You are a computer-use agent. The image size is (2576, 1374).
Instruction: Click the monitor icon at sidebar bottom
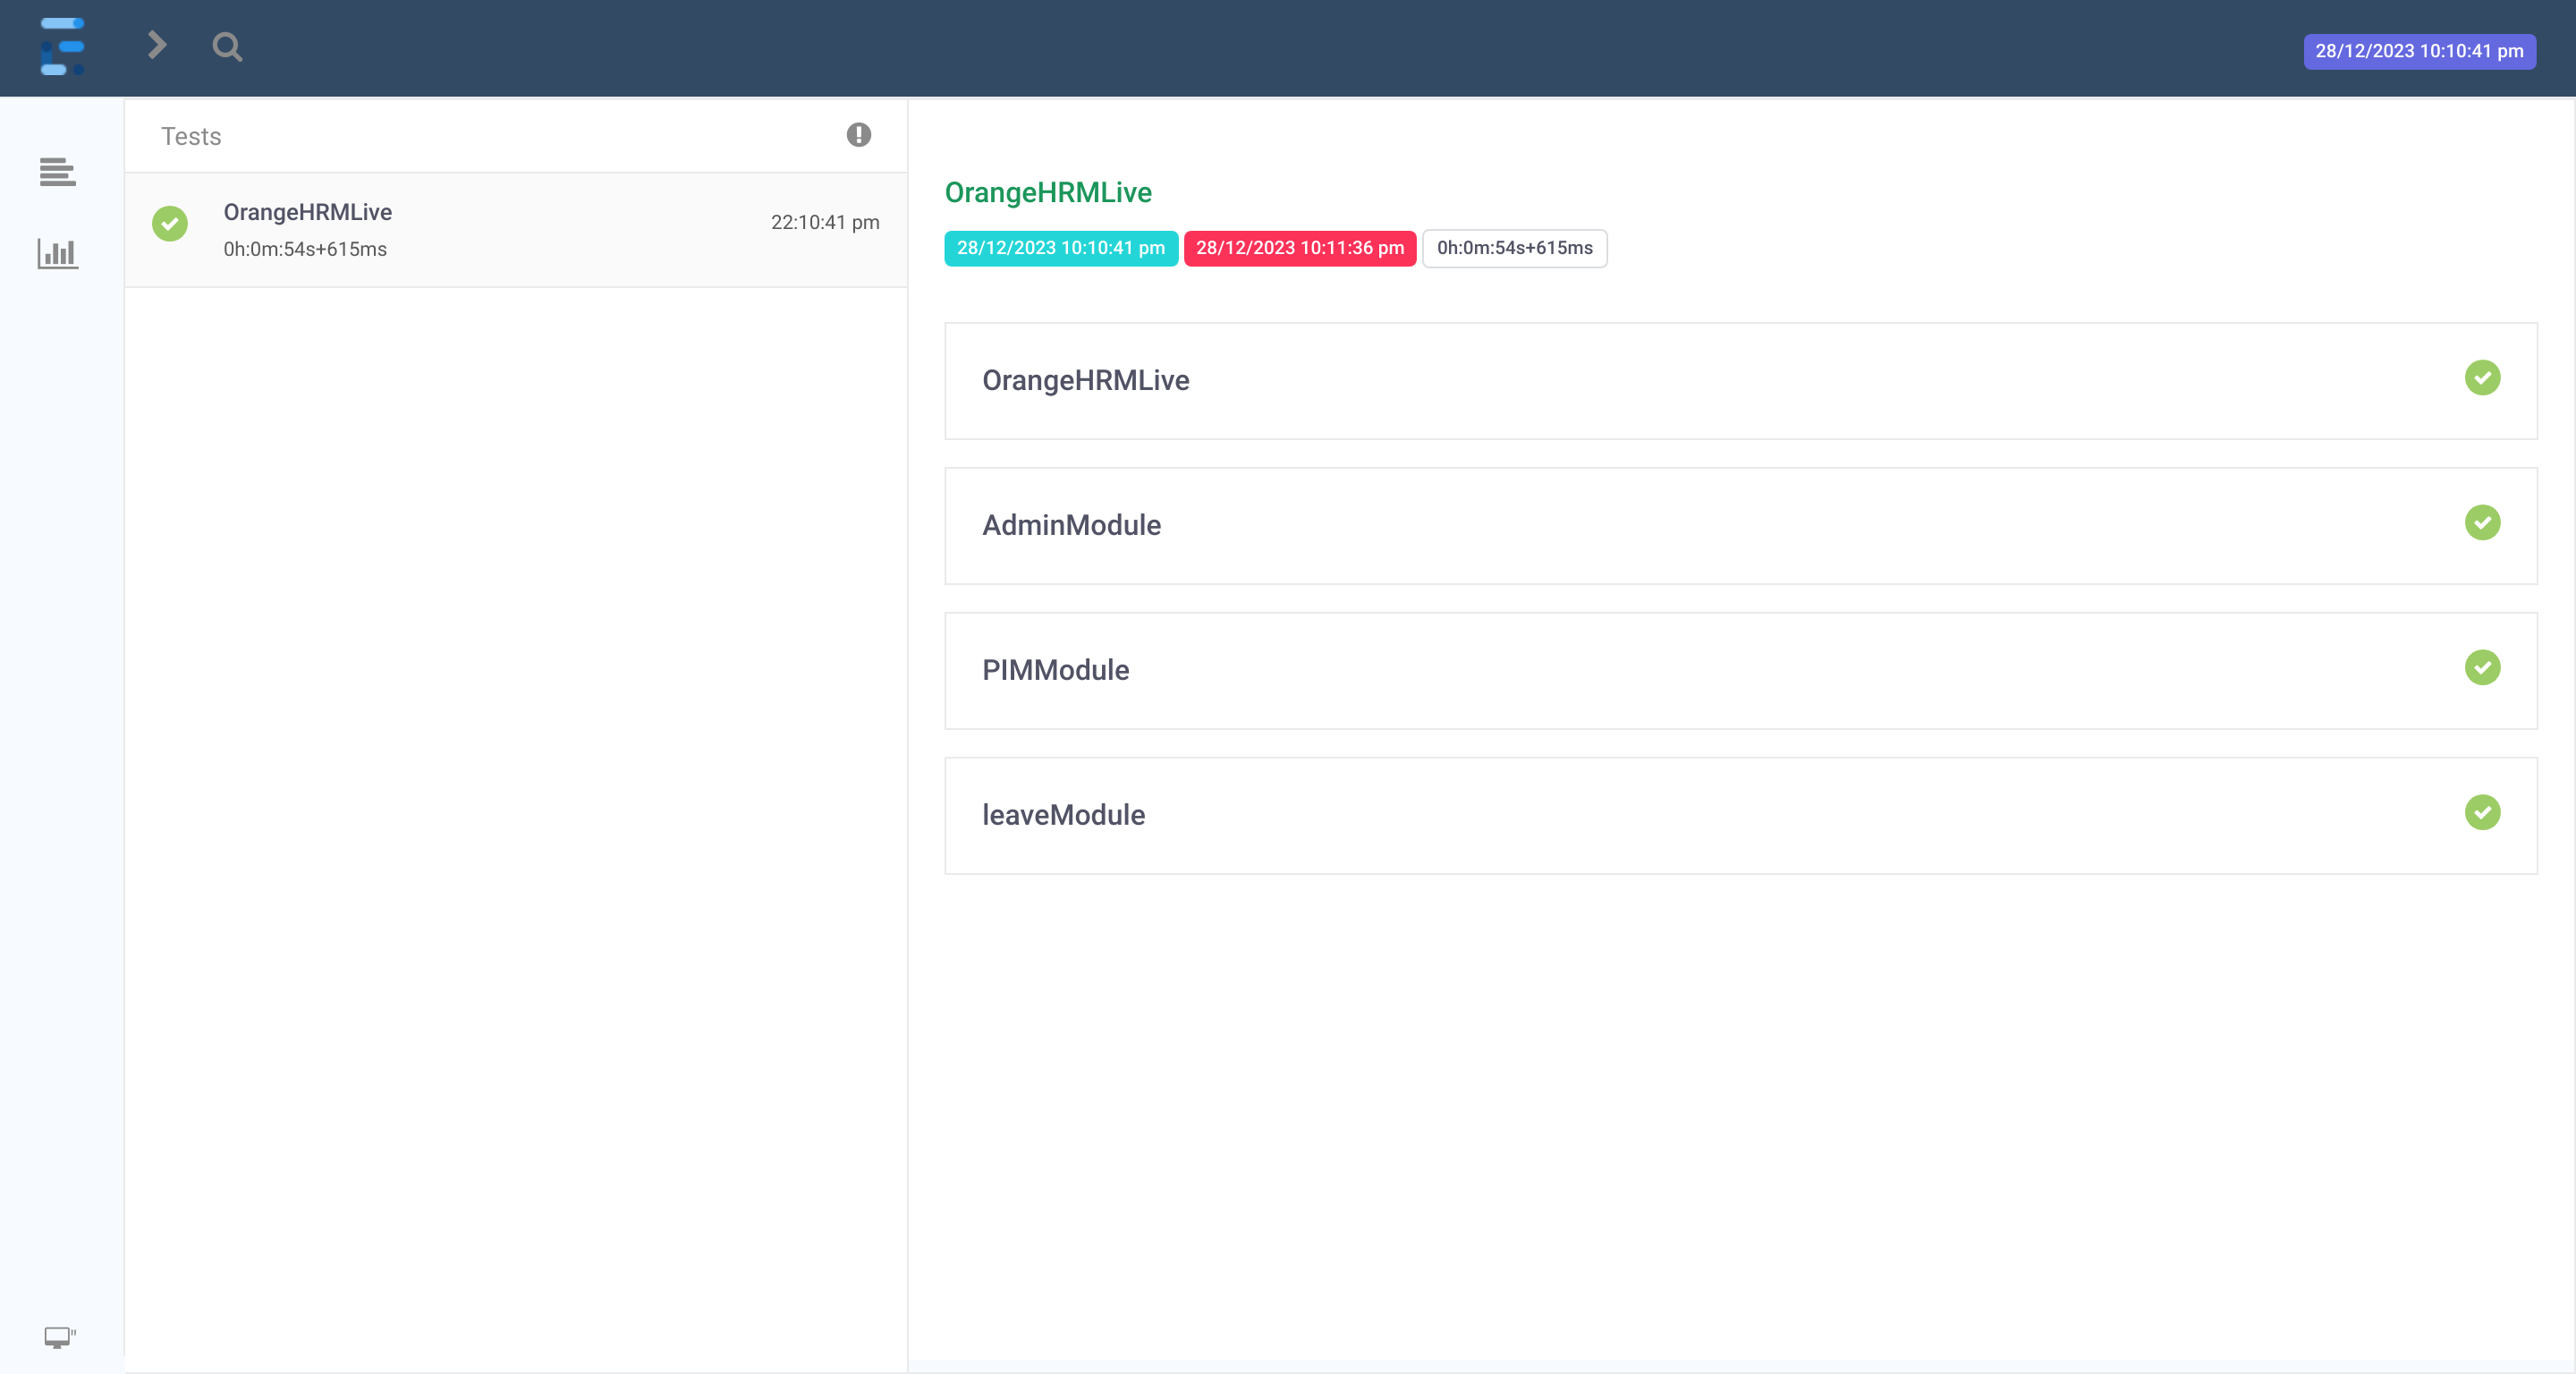click(57, 1337)
